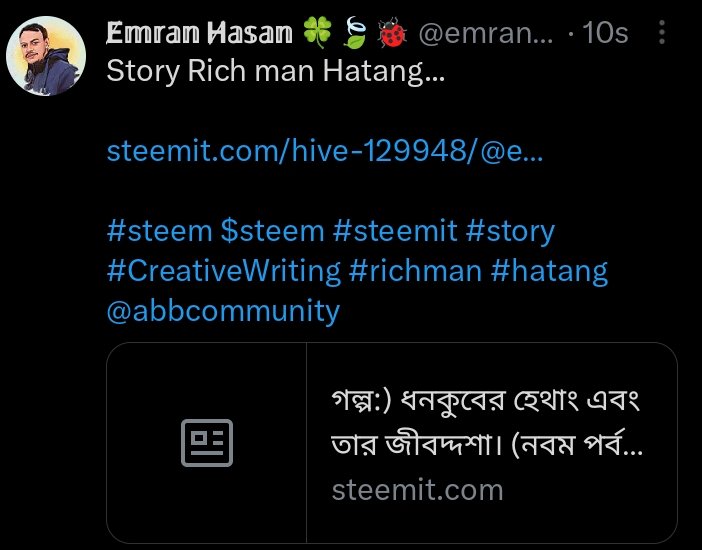The height and width of the screenshot is (550, 702).
Task: Click the ladybug emoji beside name
Action: click(392, 33)
